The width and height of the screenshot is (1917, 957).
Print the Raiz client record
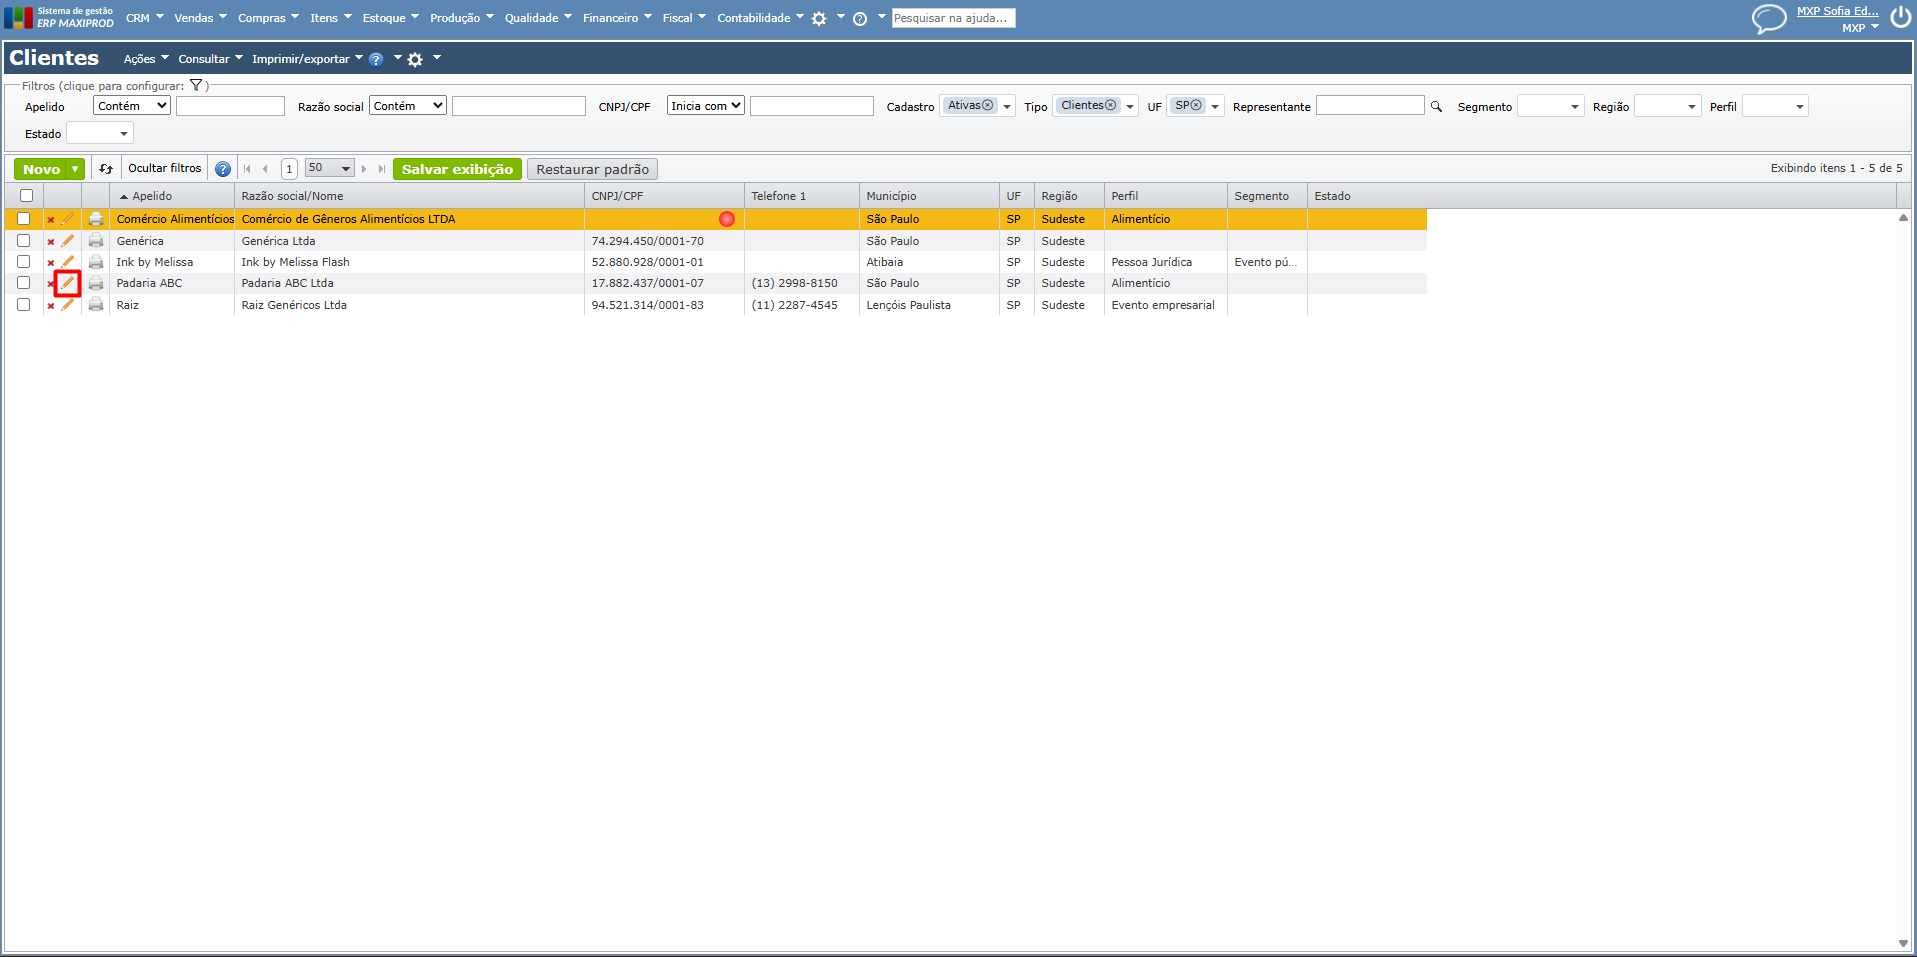pyautogui.click(x=96, y=305)
